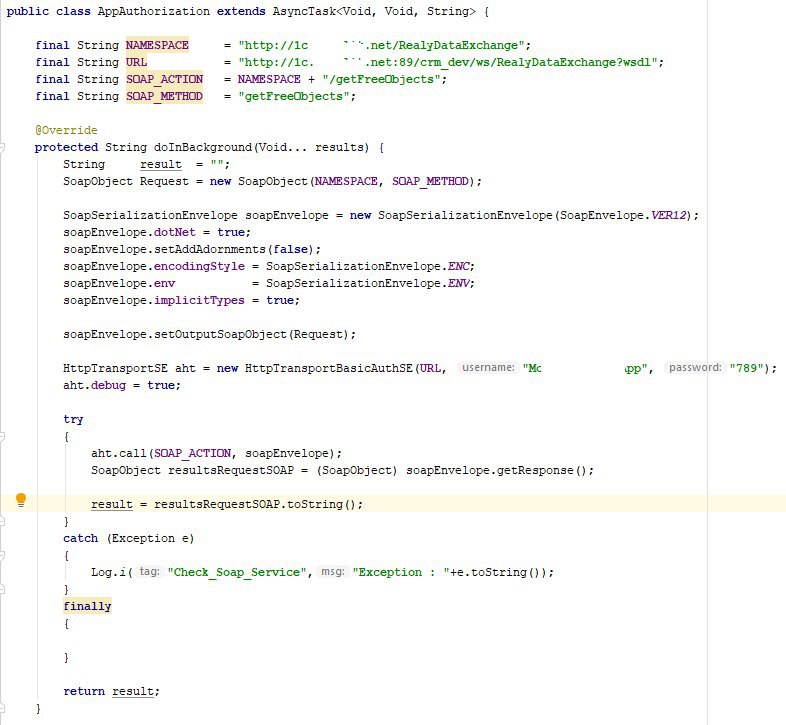Click the AppAuthorization class name

pos(153,12)
